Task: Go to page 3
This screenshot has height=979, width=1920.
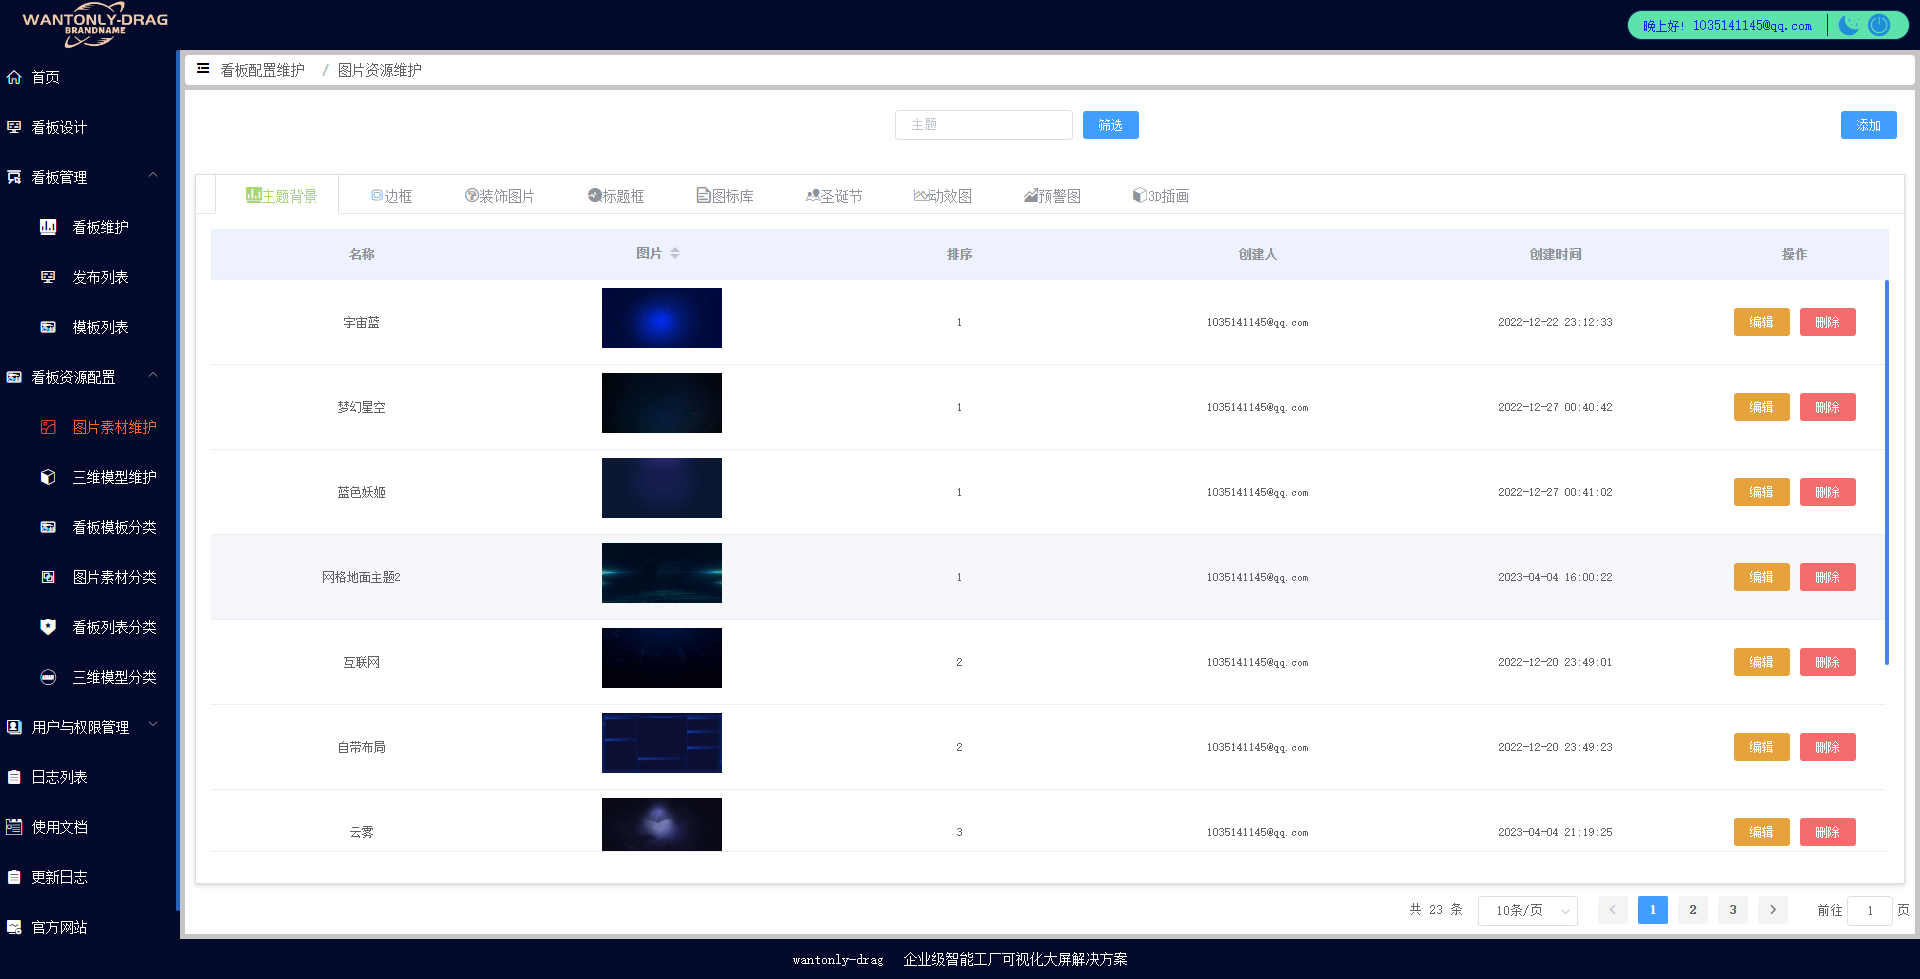Action: 1732,910
